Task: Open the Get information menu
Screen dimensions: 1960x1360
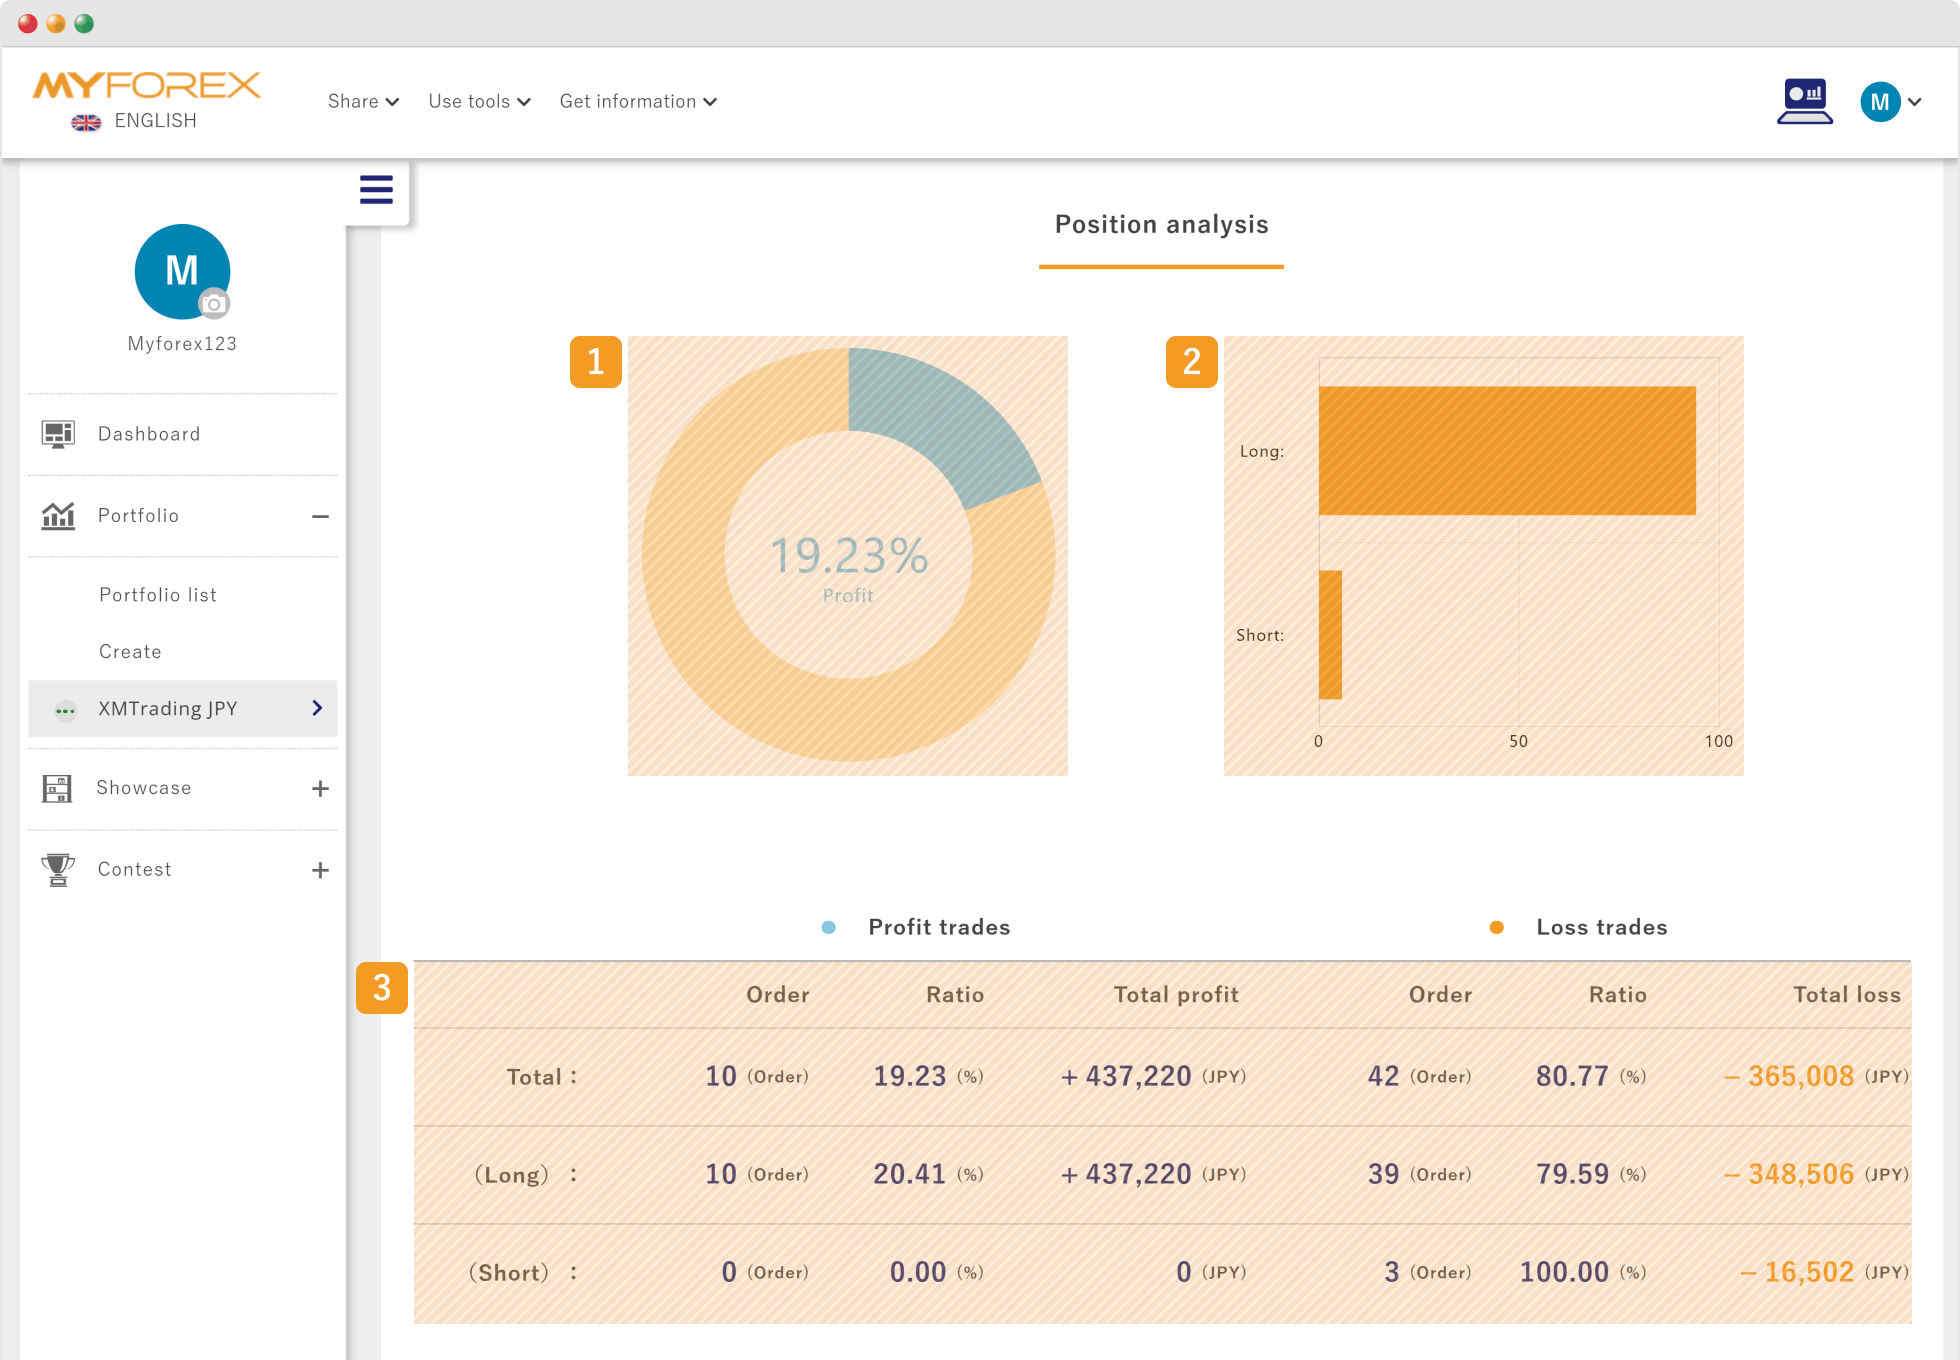Action: click(638, 101)
